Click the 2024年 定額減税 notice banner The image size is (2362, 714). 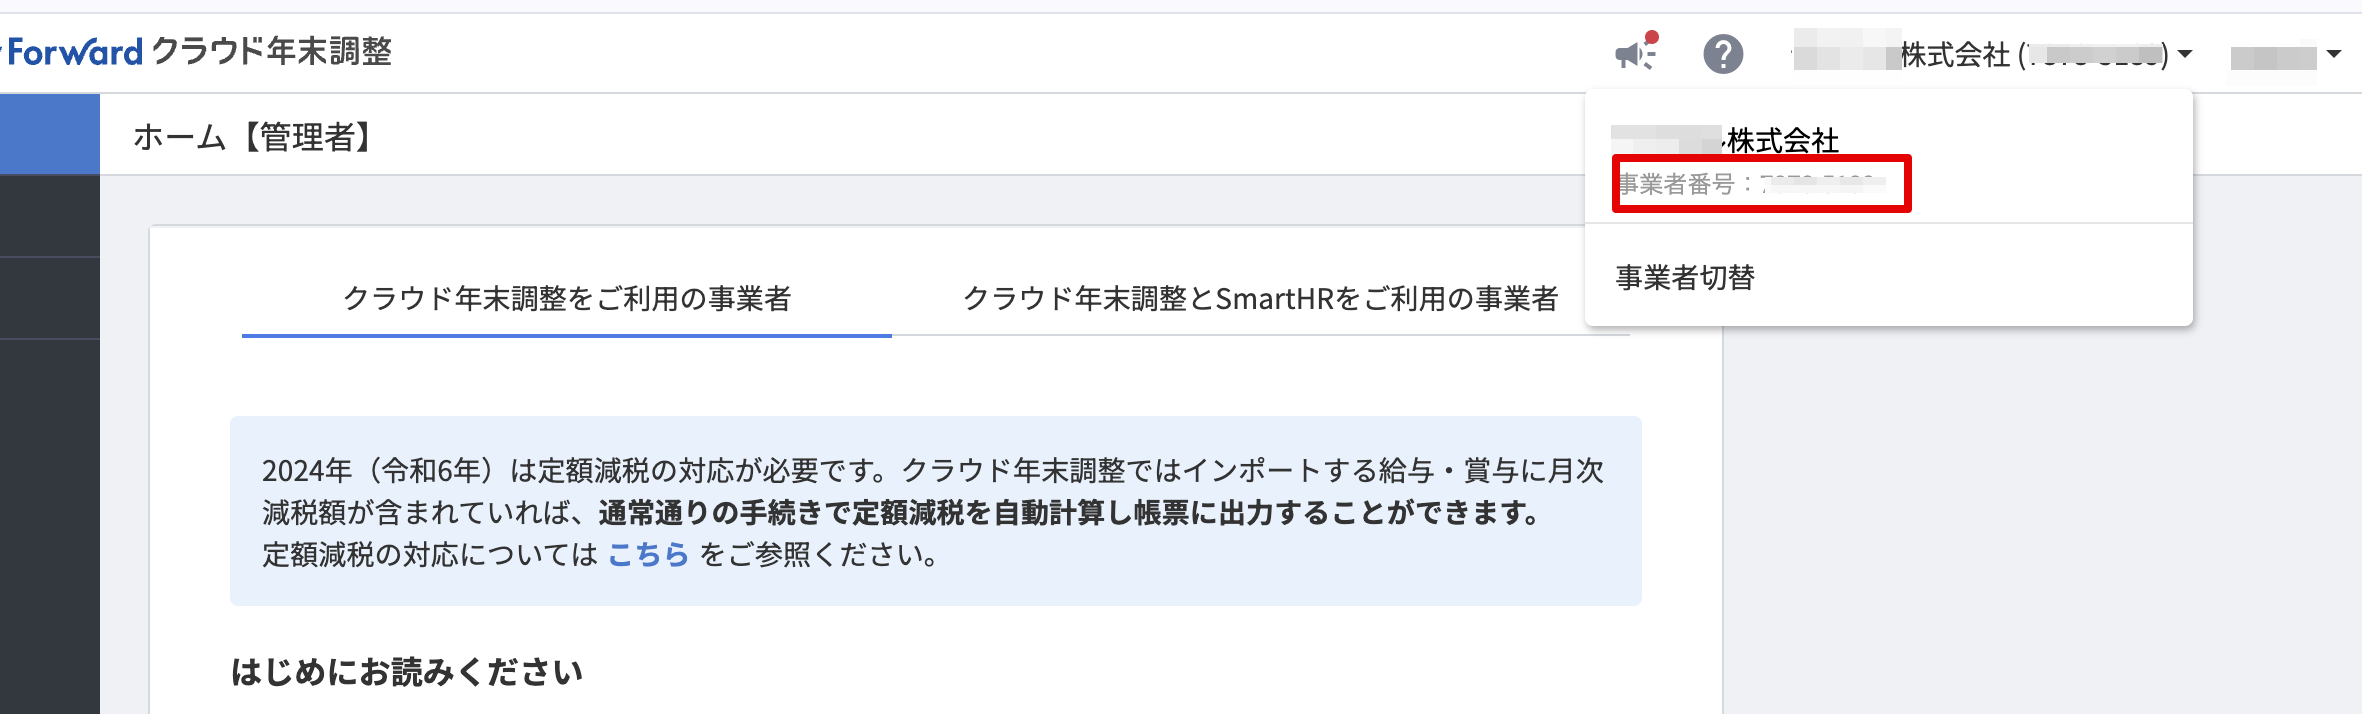coord(934,510)
